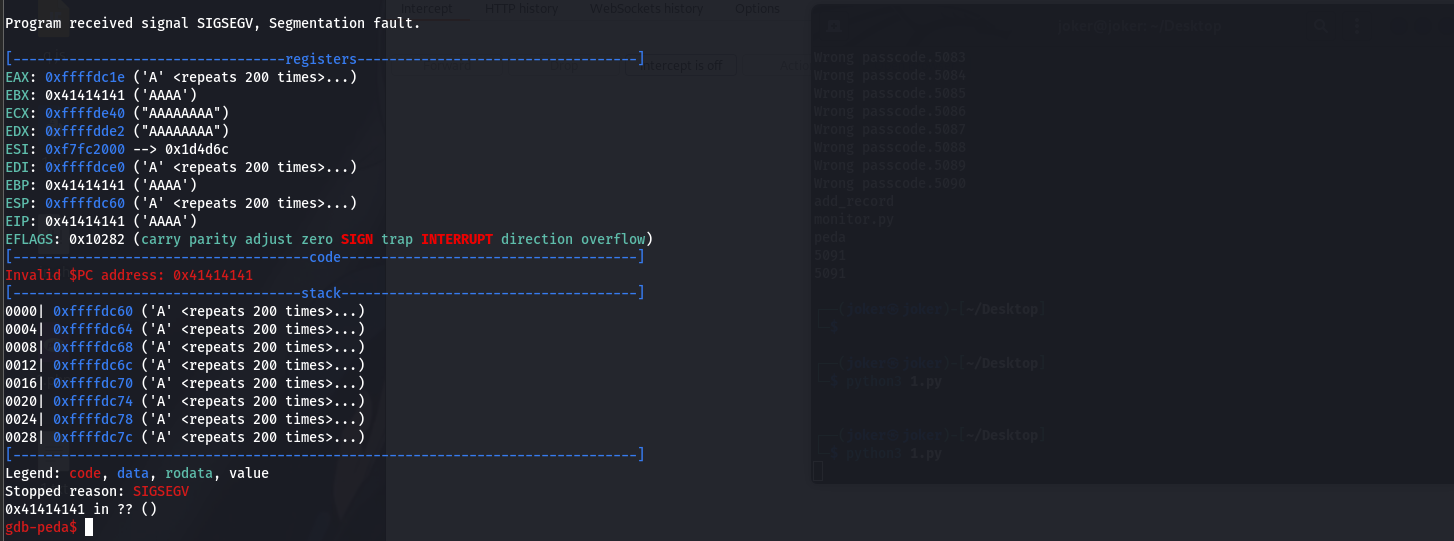The height and width of the screenshot is (541, 1454).
Task: Go to the Options tab
Action: tap(757, 9)
